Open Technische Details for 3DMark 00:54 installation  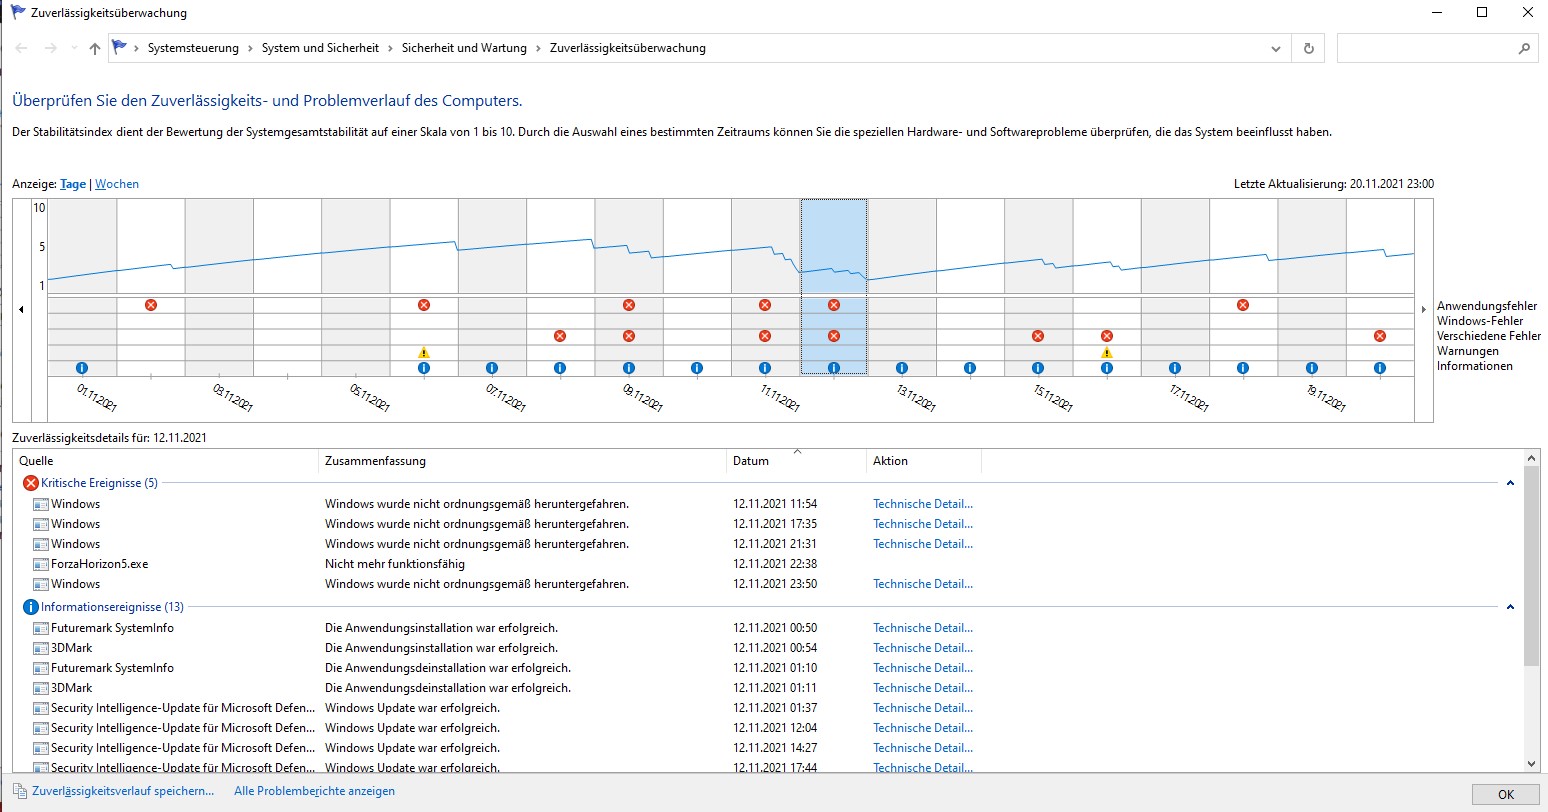(x=923, y=648)
